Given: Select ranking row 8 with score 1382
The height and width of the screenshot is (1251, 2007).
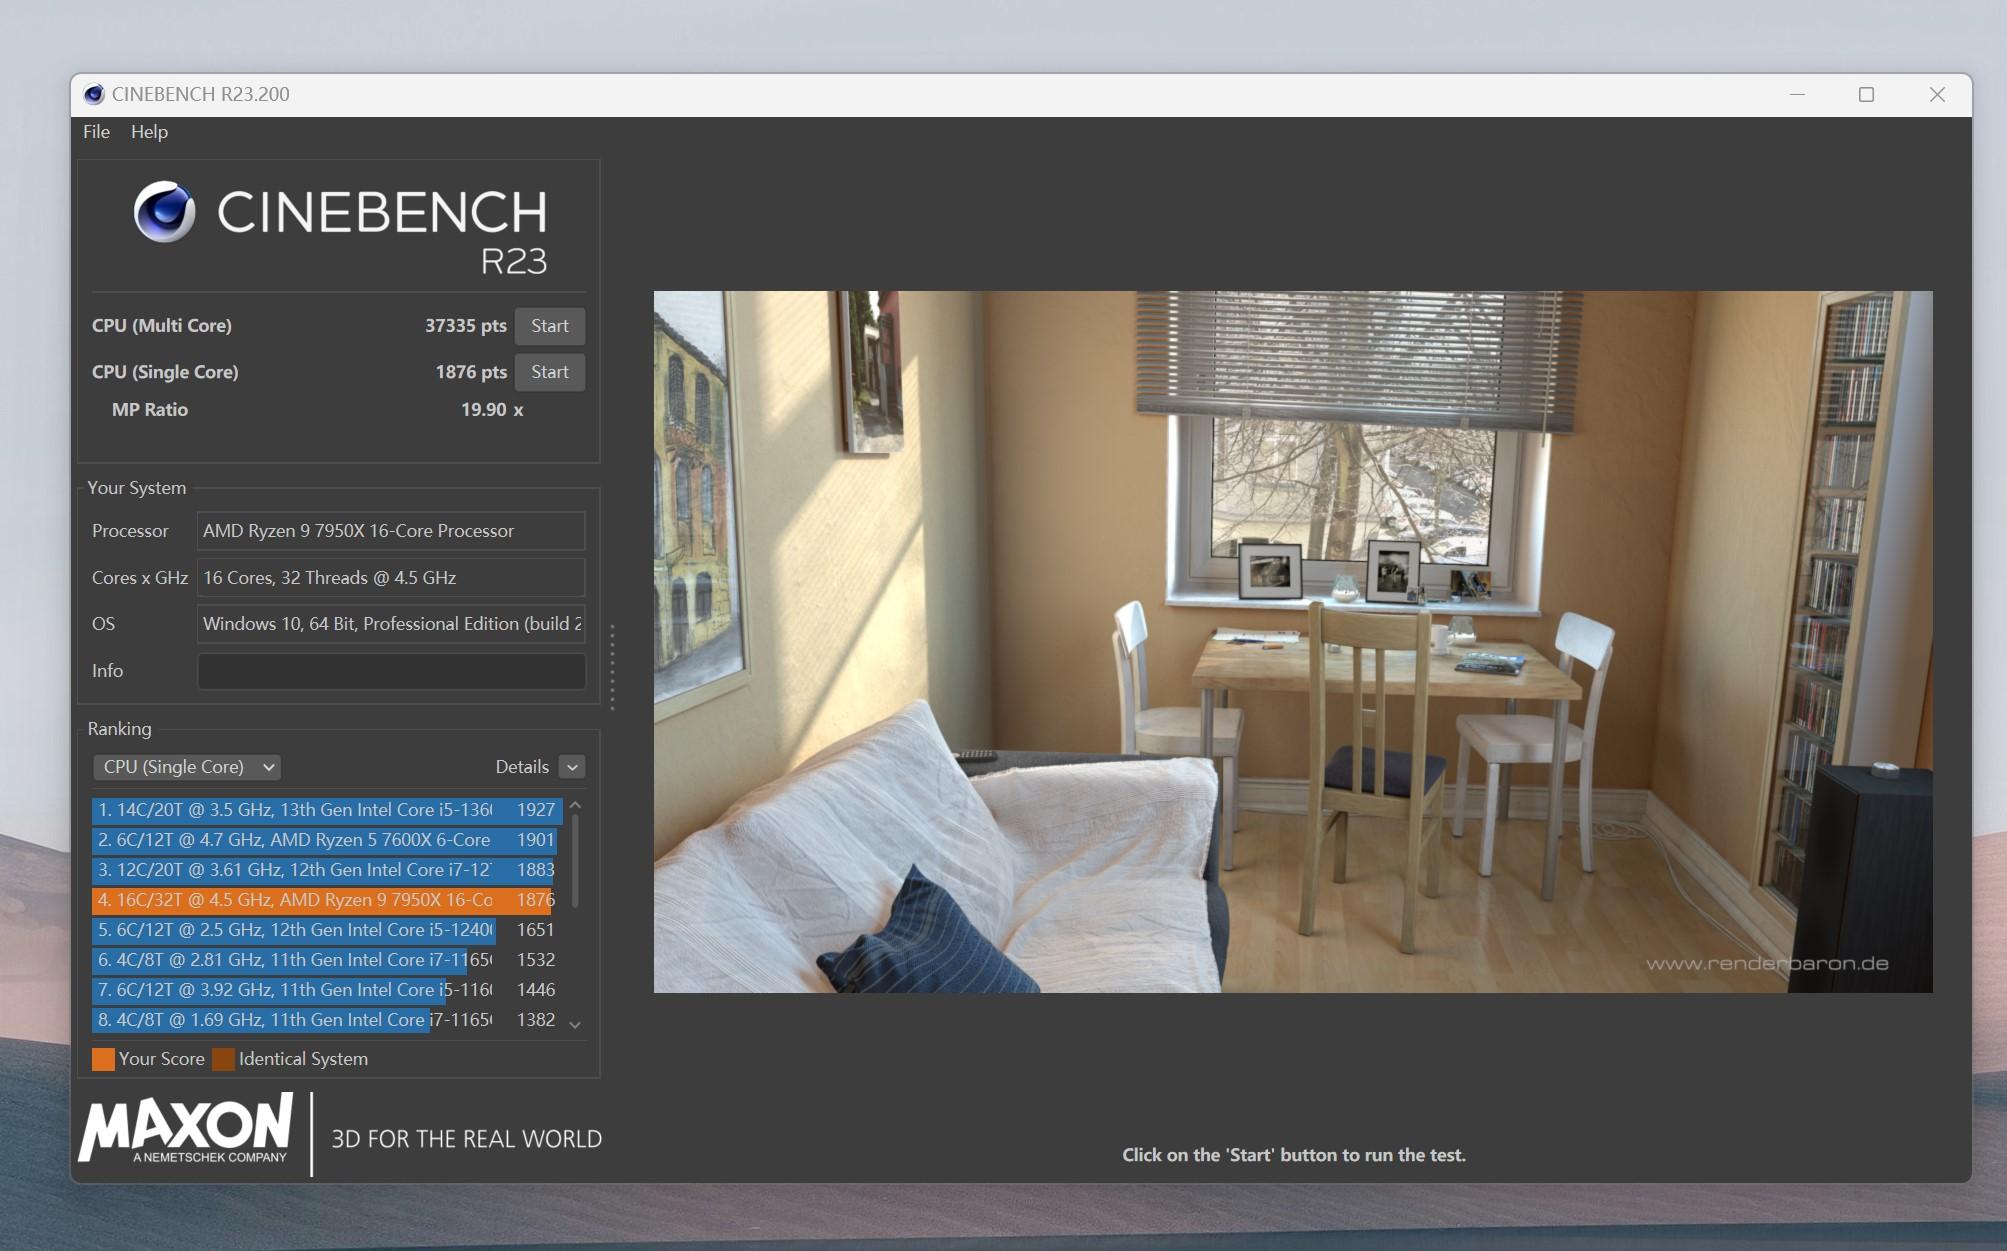Looking at the screenshot, I should pyautogui.click(x=326, y=1020).
